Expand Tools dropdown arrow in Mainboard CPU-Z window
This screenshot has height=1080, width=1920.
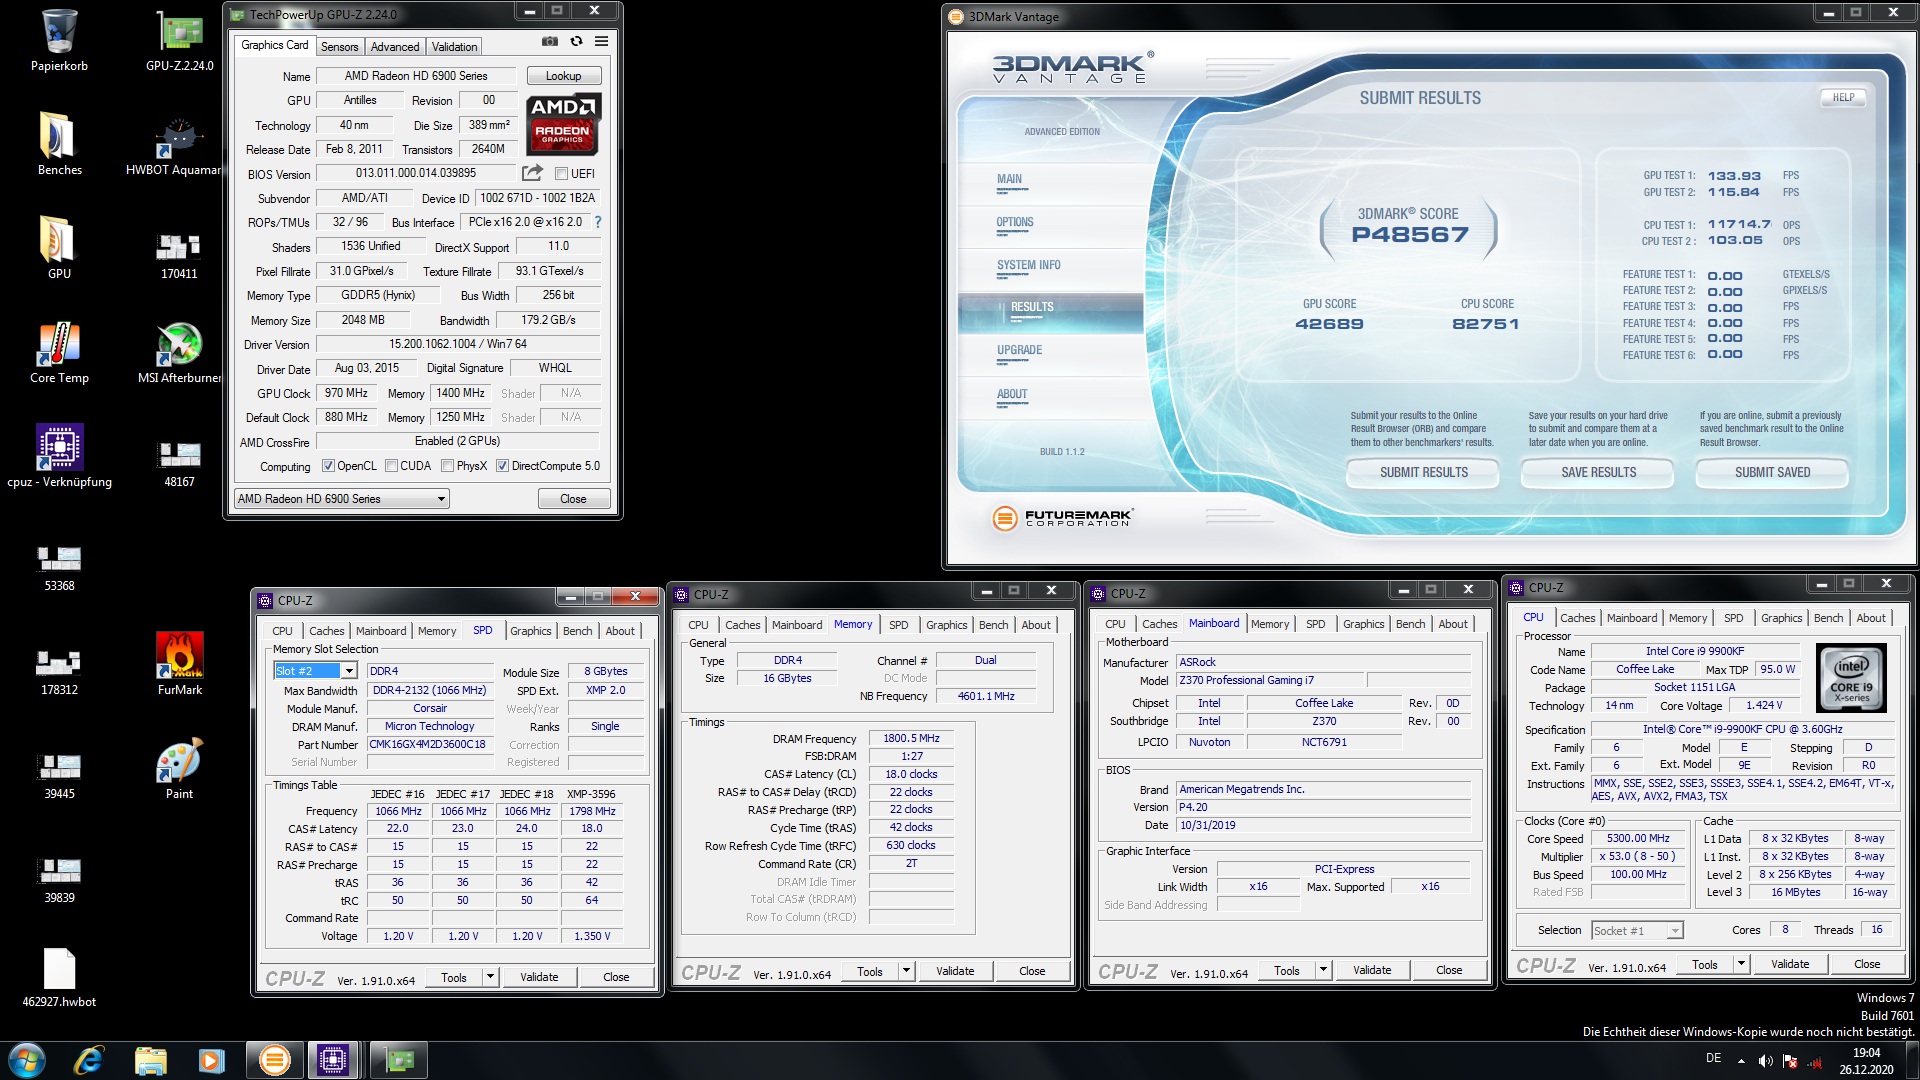[1323, 970]
